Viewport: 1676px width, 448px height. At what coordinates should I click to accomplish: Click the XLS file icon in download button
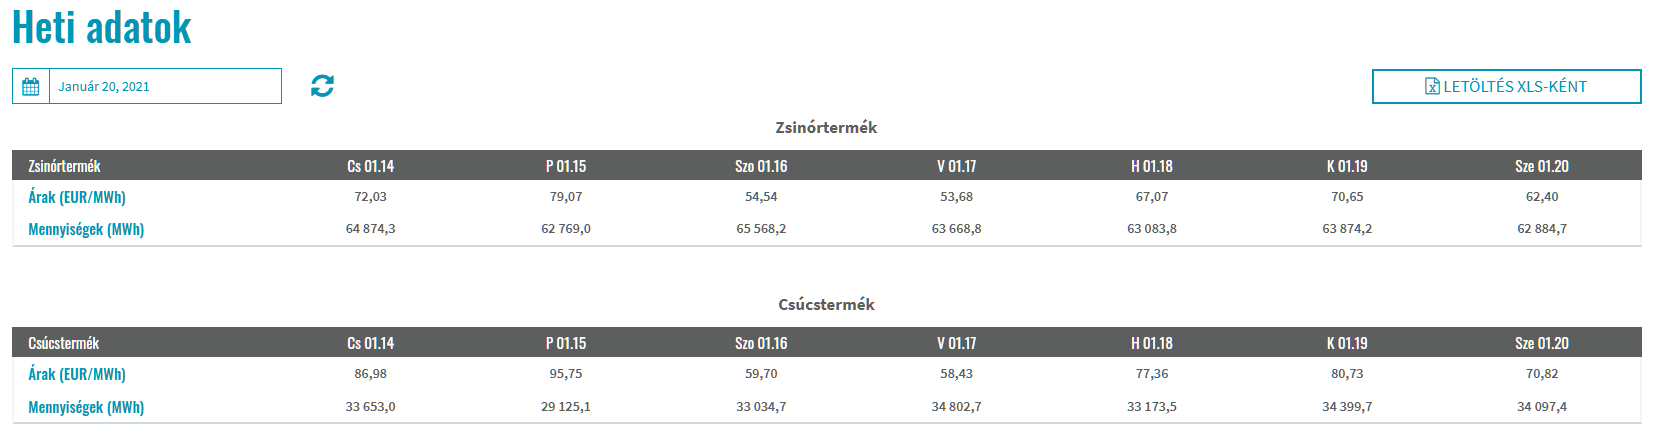(1432, 87)
